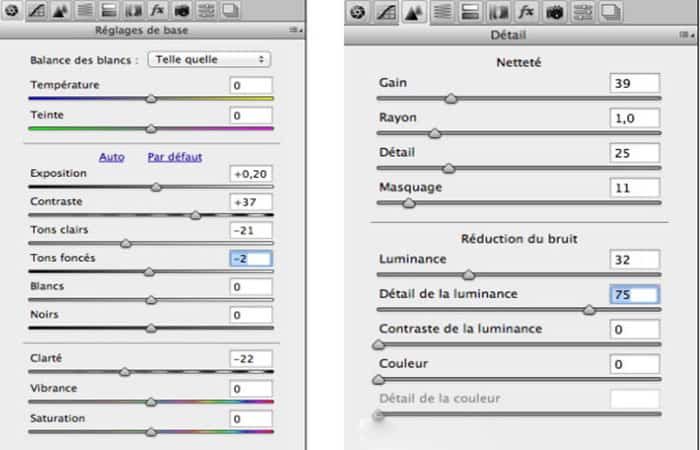This screenshot has height=450, width=700.
Task: Focus the Couleur value field
Action: [634, 365]
